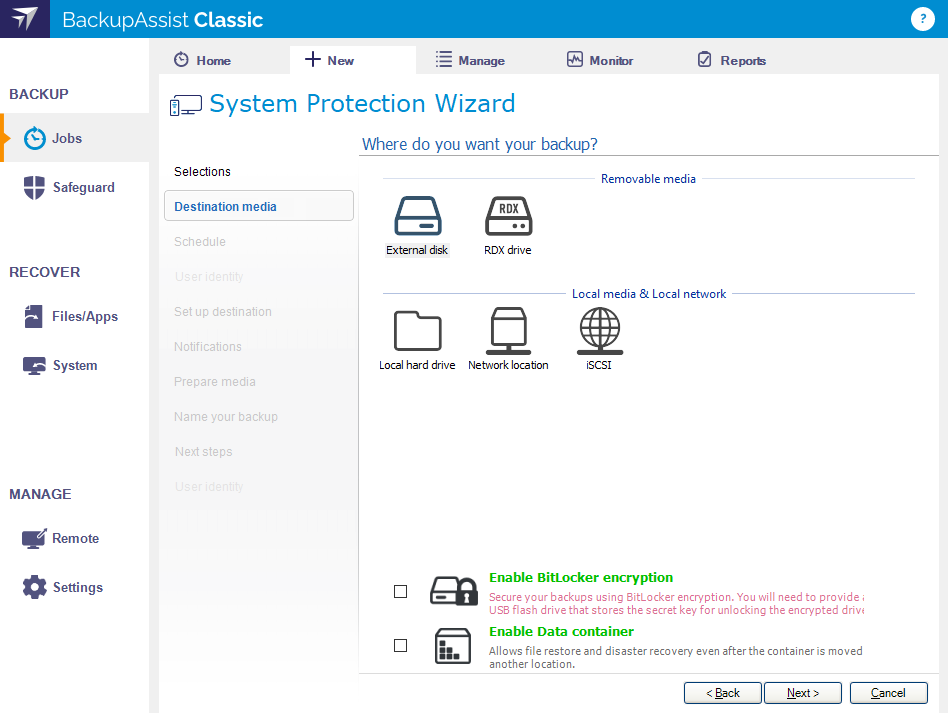Click the Enable Data container heading
Screen dimensions: 948x713
[x=561, y=631]
